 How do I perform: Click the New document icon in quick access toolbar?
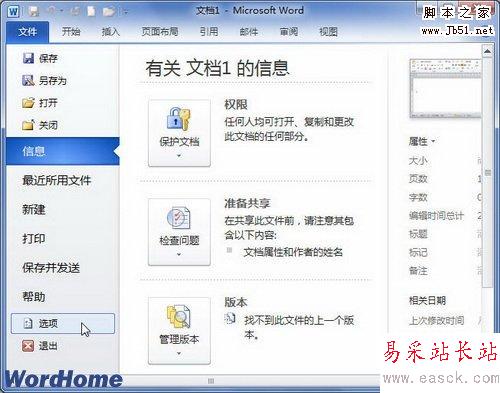click(91, 12)
